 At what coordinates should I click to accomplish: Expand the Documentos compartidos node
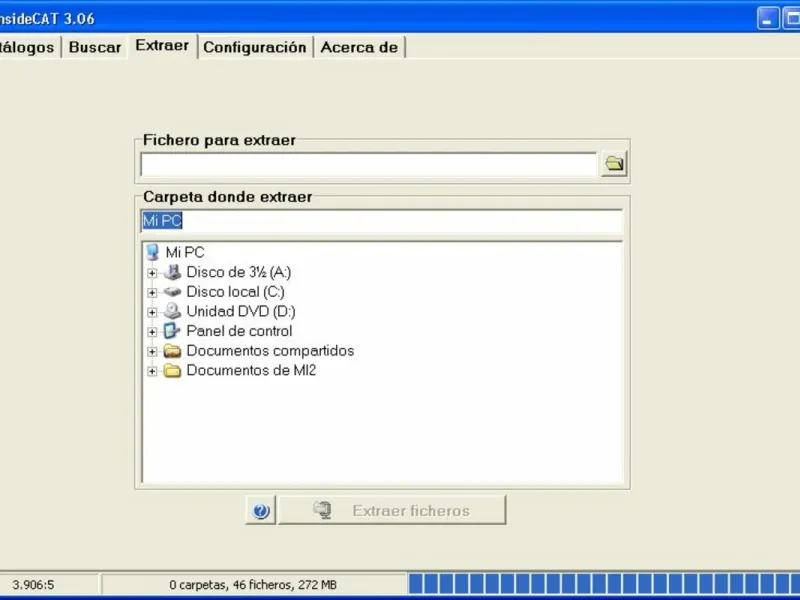click(152, 352)
